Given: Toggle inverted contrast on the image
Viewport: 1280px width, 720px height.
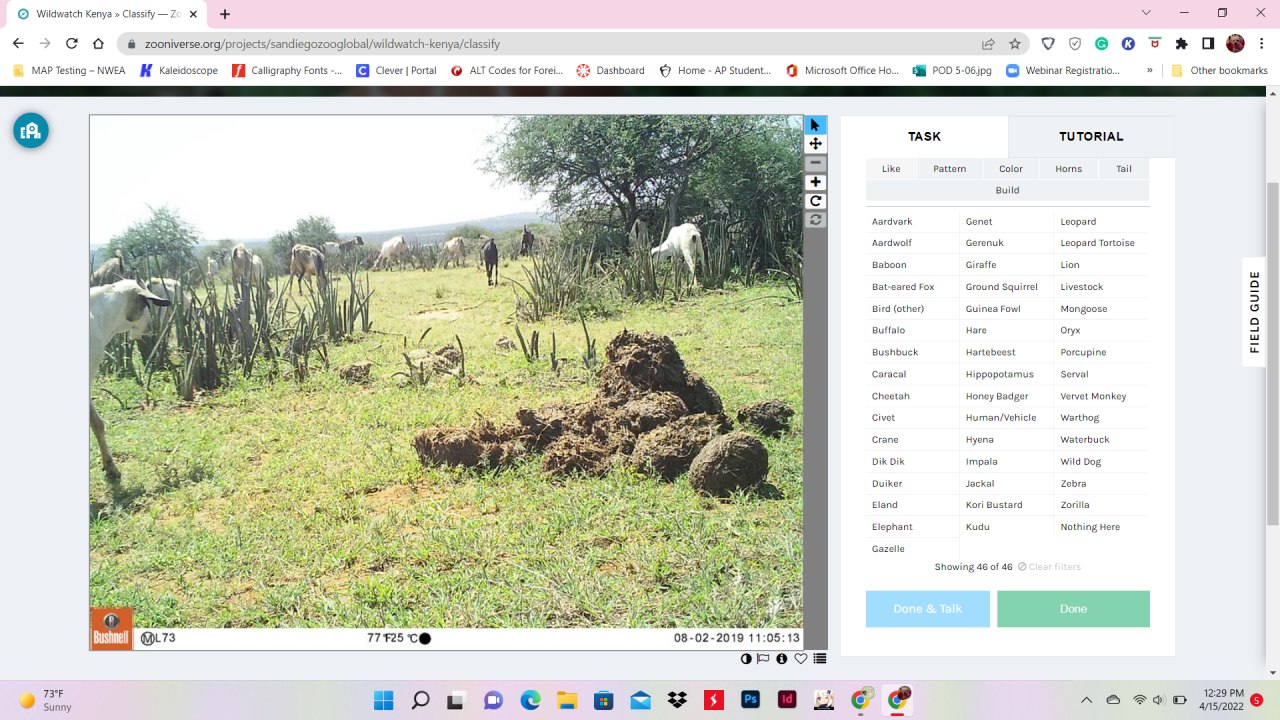Looking at the screenshot, I should [746, 659].
